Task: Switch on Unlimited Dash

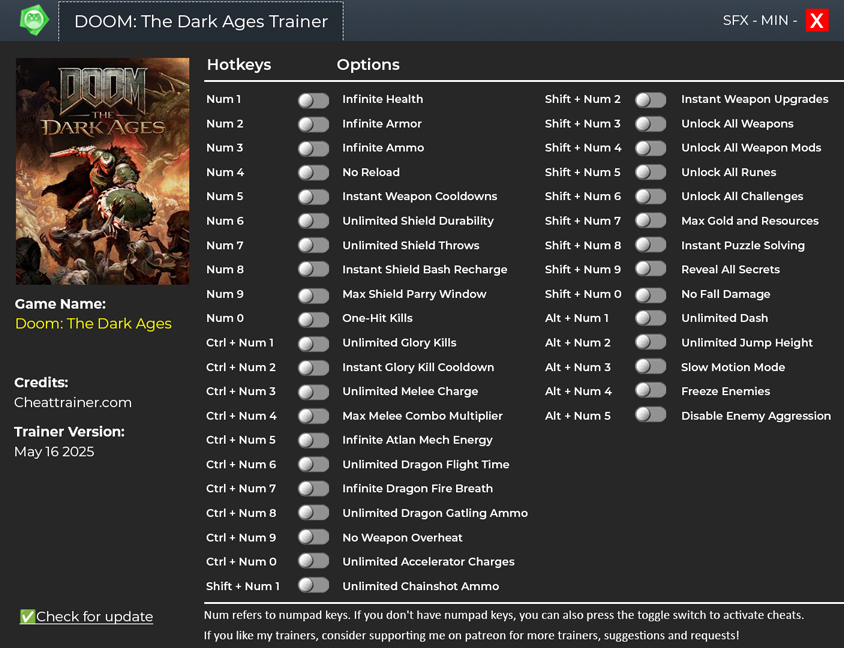Action: click(651, 318)
